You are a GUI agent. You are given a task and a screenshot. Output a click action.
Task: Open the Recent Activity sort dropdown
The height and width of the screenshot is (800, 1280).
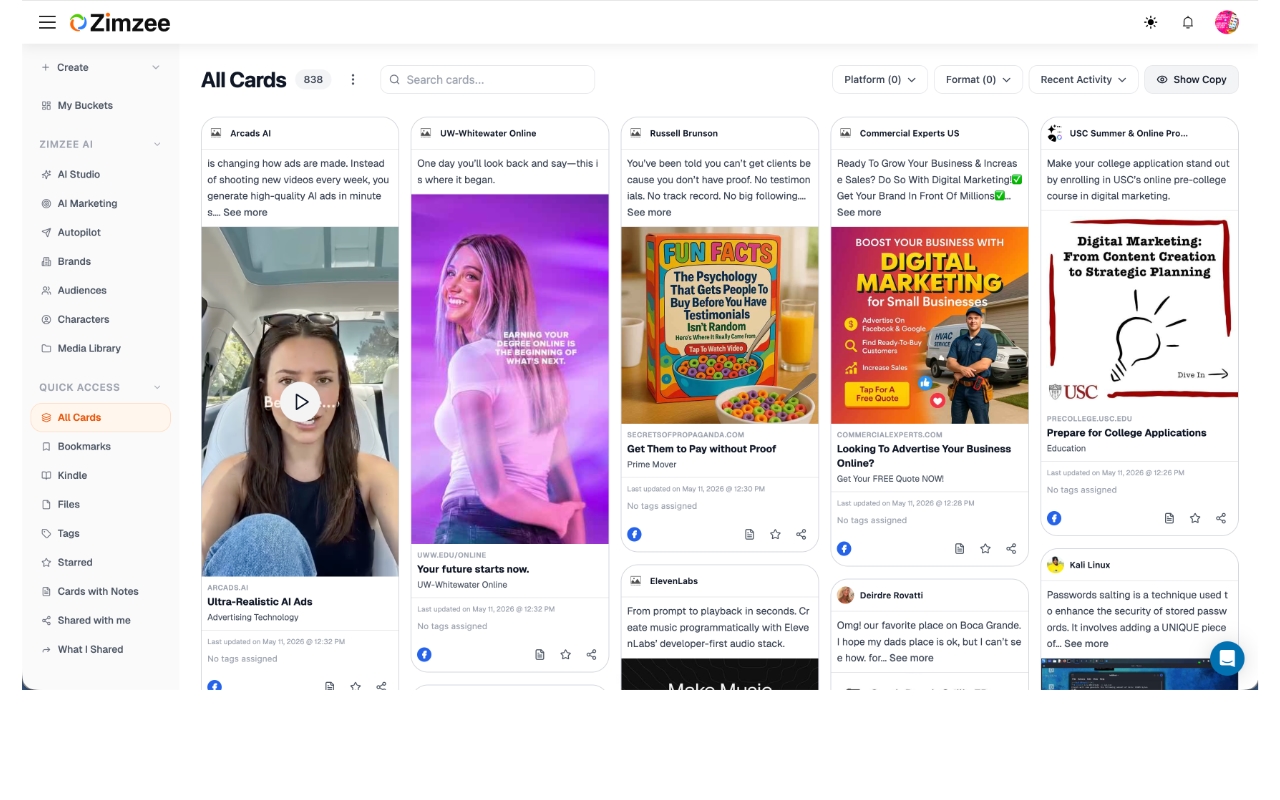pyautogui.click(x=1083, y=79)
